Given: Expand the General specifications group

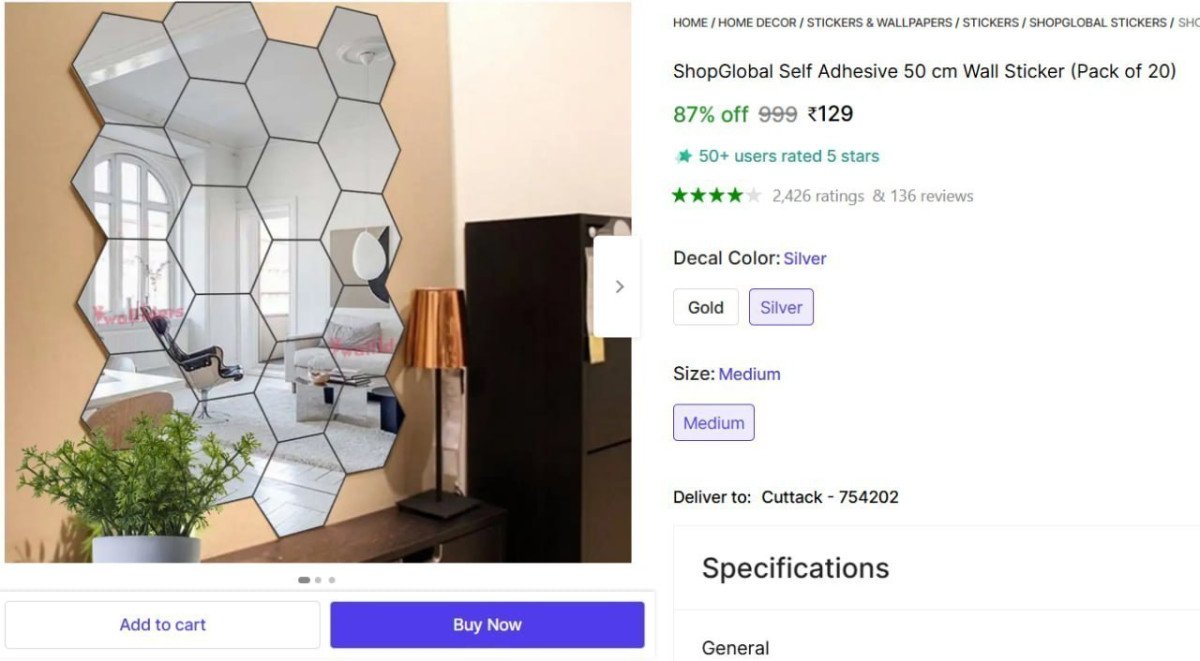Looking at the screenshot, I should click(735, 648).
